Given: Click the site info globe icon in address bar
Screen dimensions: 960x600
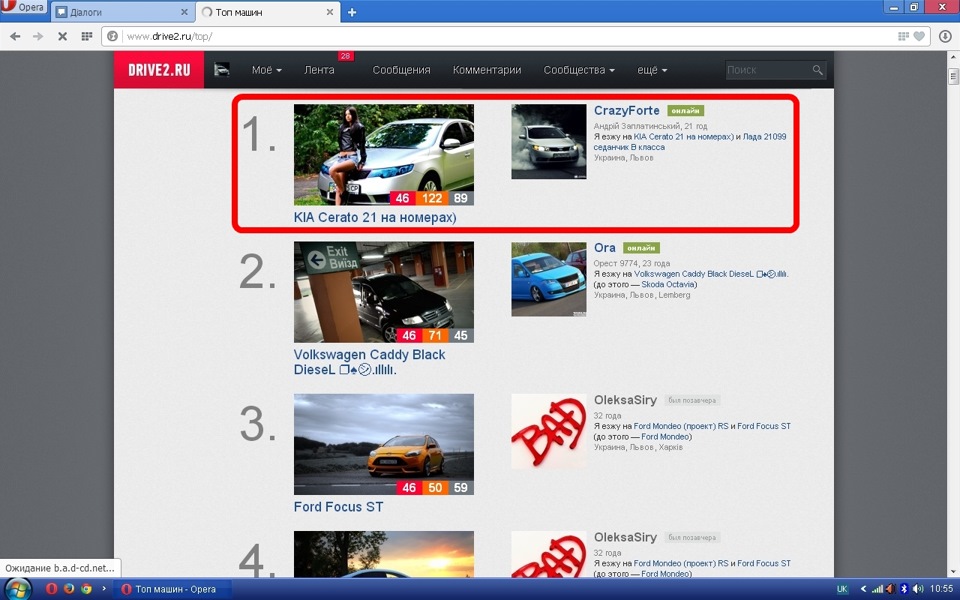Looking at the screenshot, I should tap(113, 37).
